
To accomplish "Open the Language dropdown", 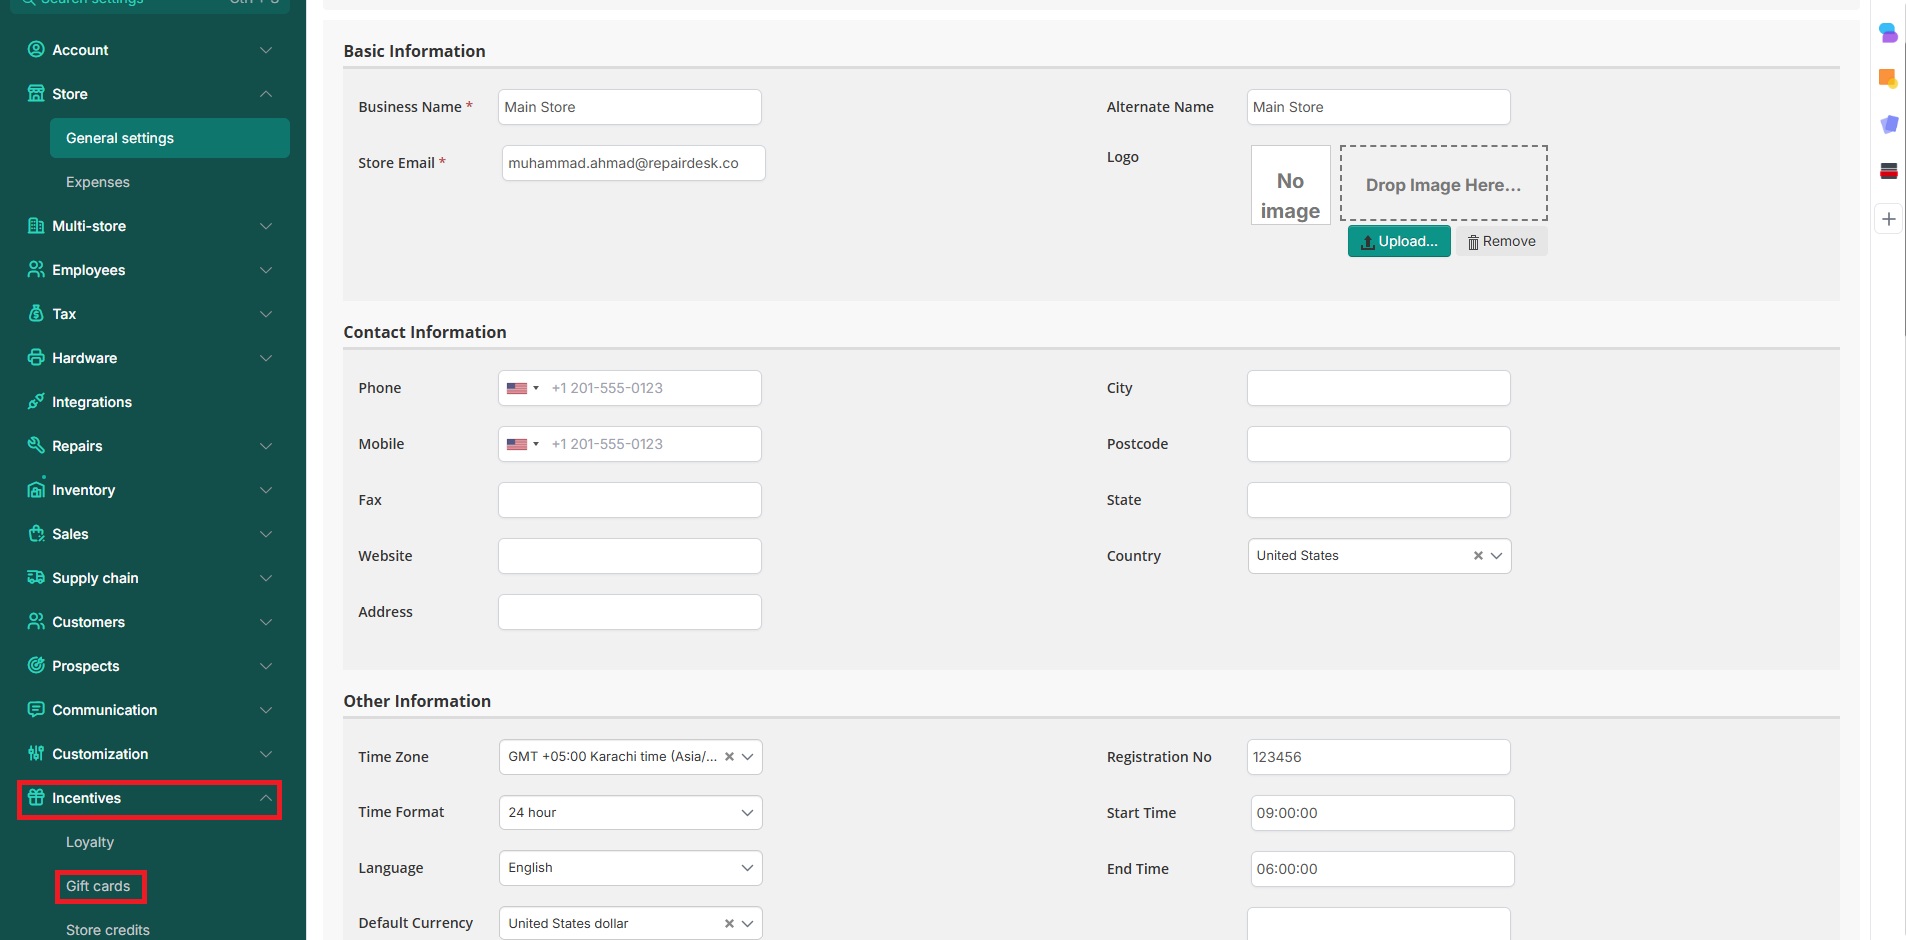I will [x=630, y=868].
